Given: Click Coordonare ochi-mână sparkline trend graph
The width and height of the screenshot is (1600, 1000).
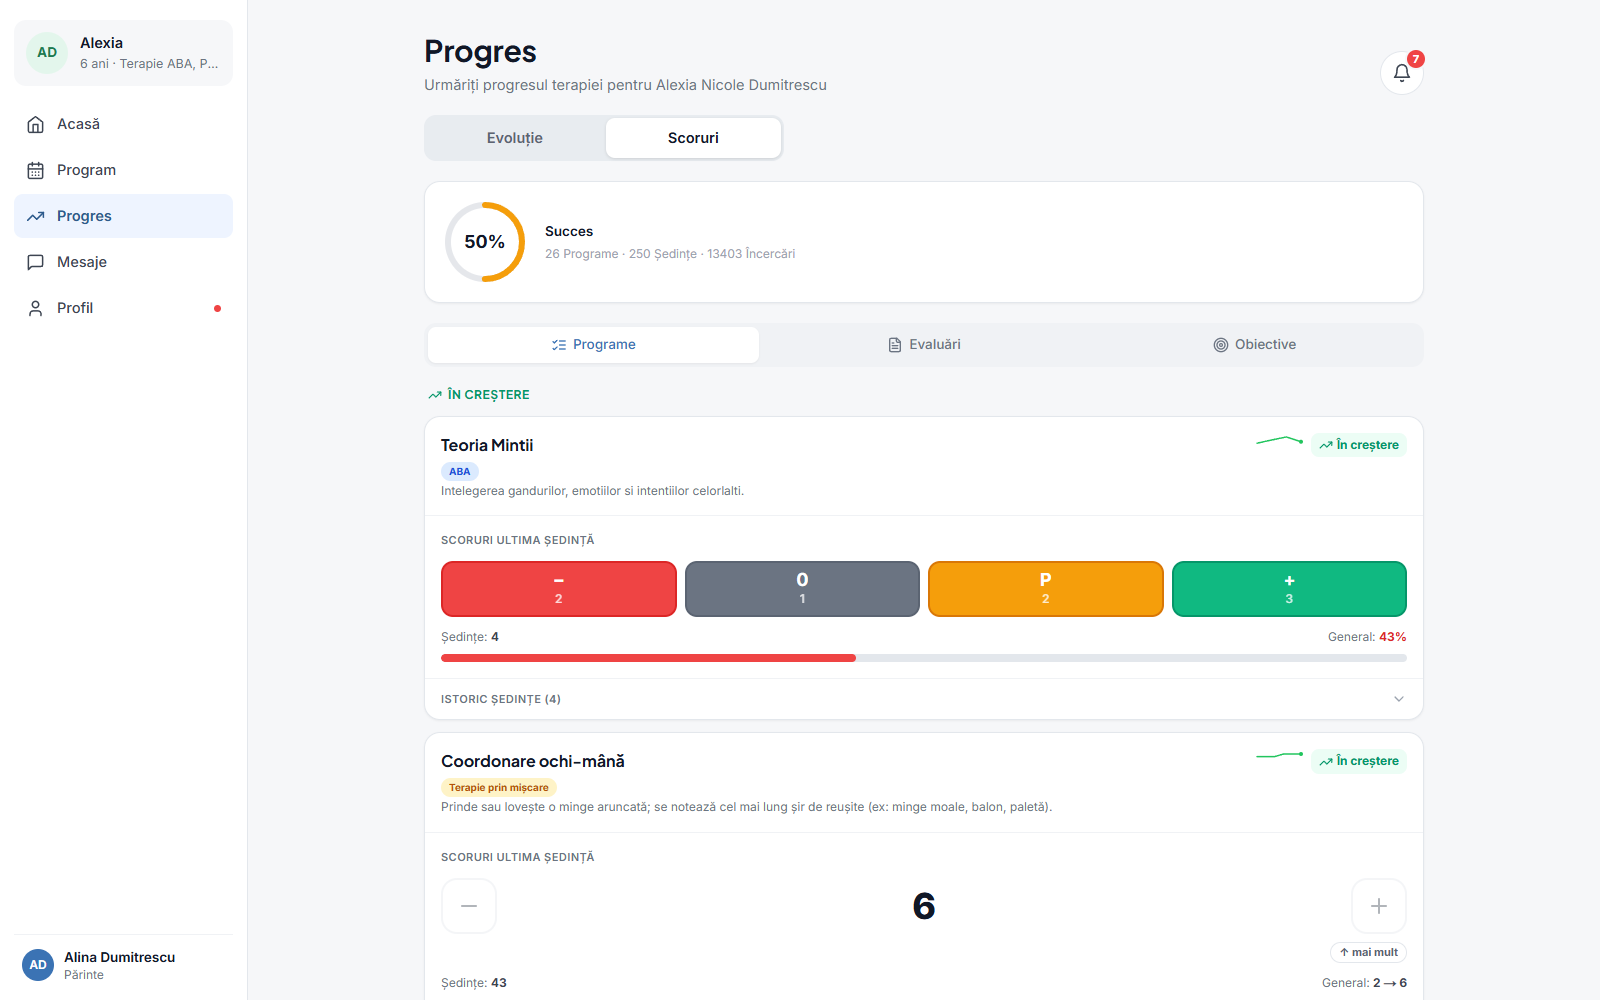Looking at the screenshot, I should point(1280,756).
